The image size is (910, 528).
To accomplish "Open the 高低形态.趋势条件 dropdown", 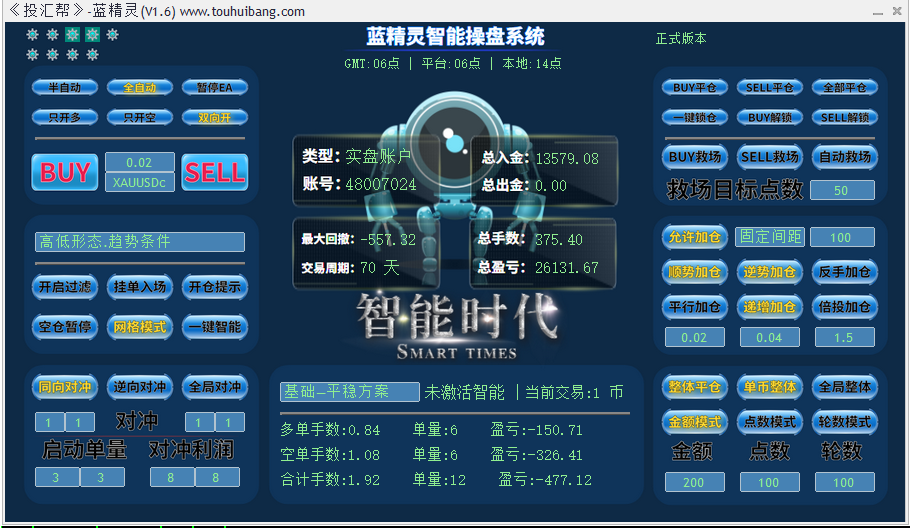I will (x=140, y=242).
